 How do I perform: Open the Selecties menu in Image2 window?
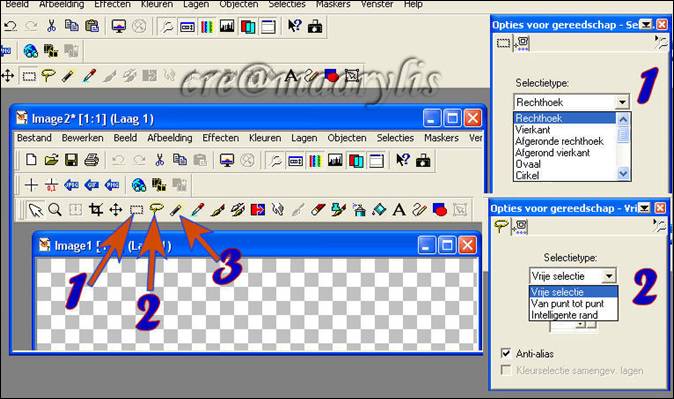[395, 138]
